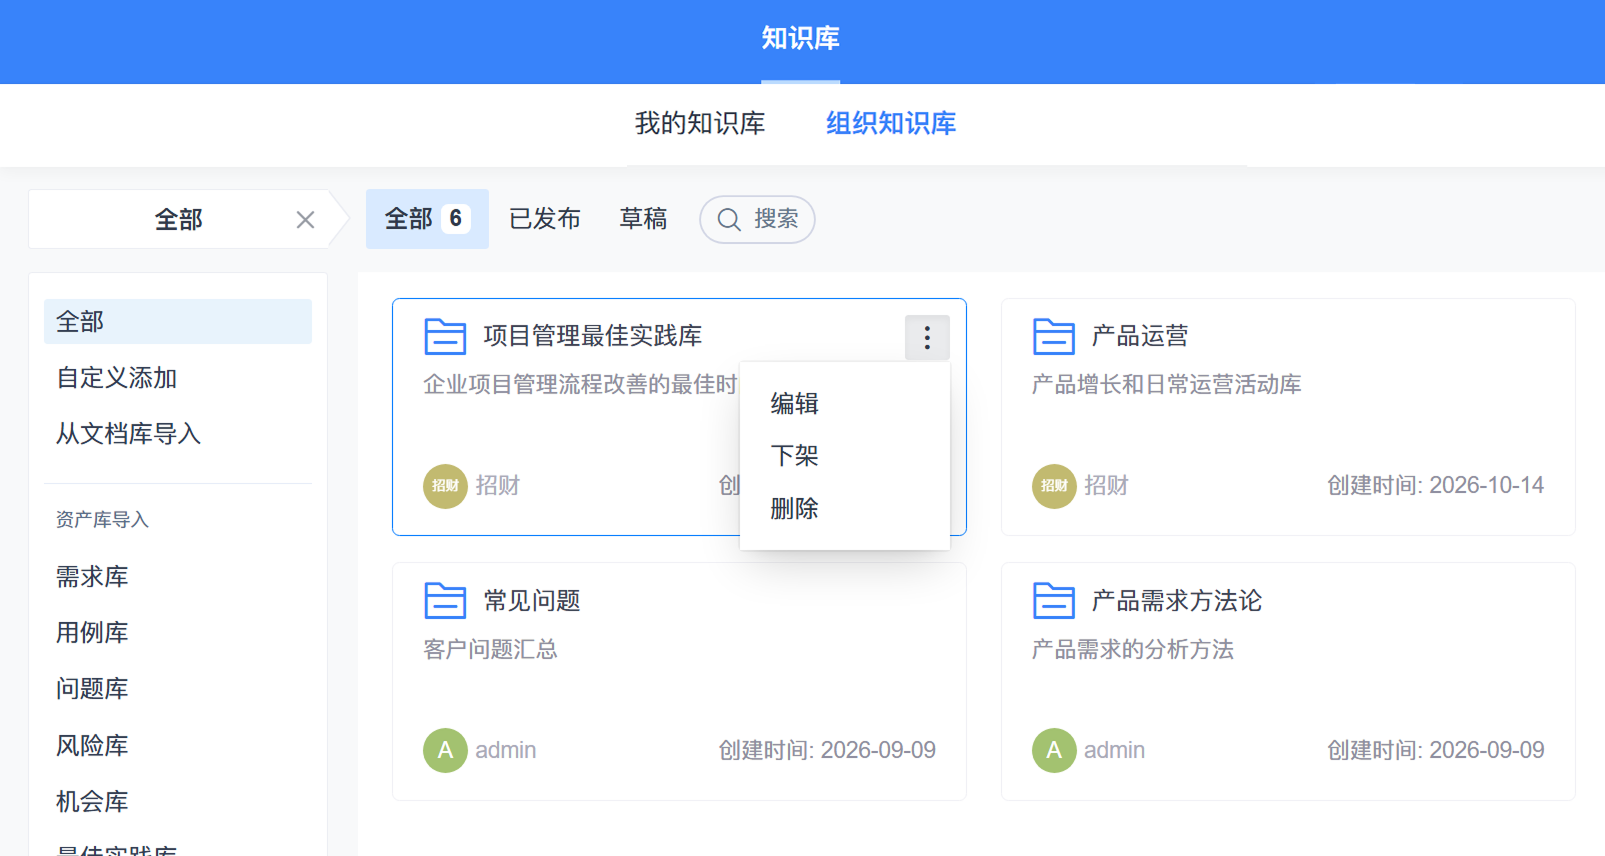
Task: Click the 资产库导入 section label
Action: point(102,520)
